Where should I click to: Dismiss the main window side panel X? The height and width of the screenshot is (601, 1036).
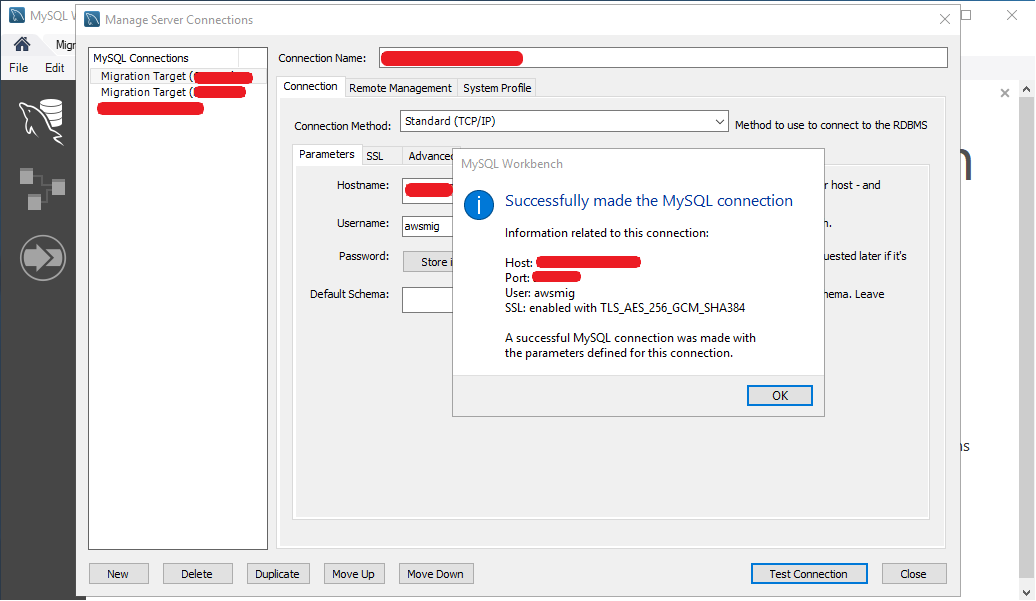point(1005,93)
